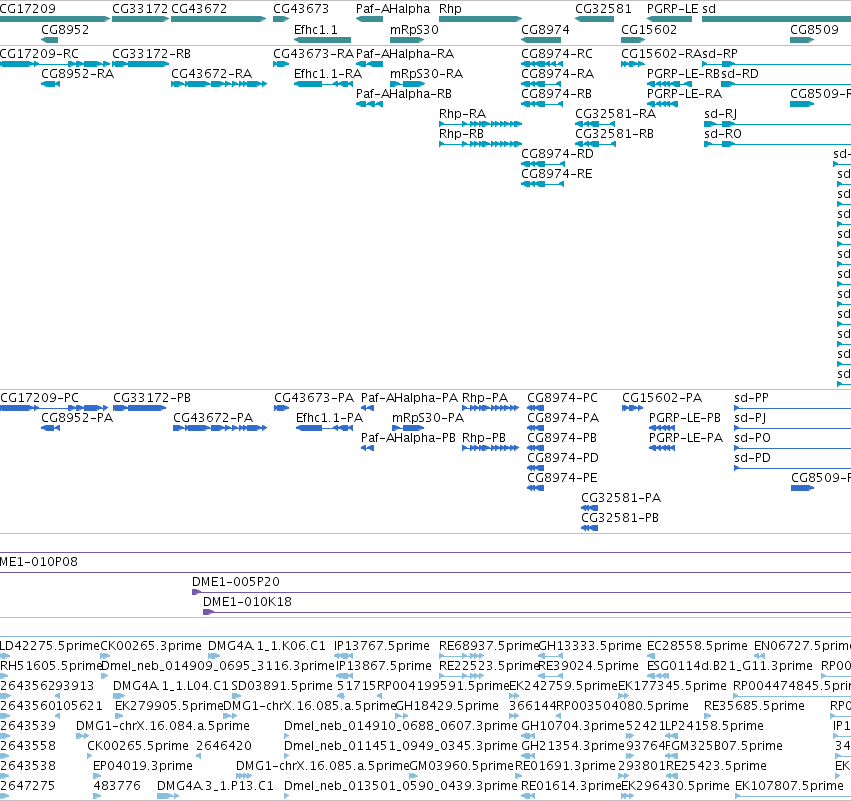Select protein CG8974-PE

pos(562,478)
